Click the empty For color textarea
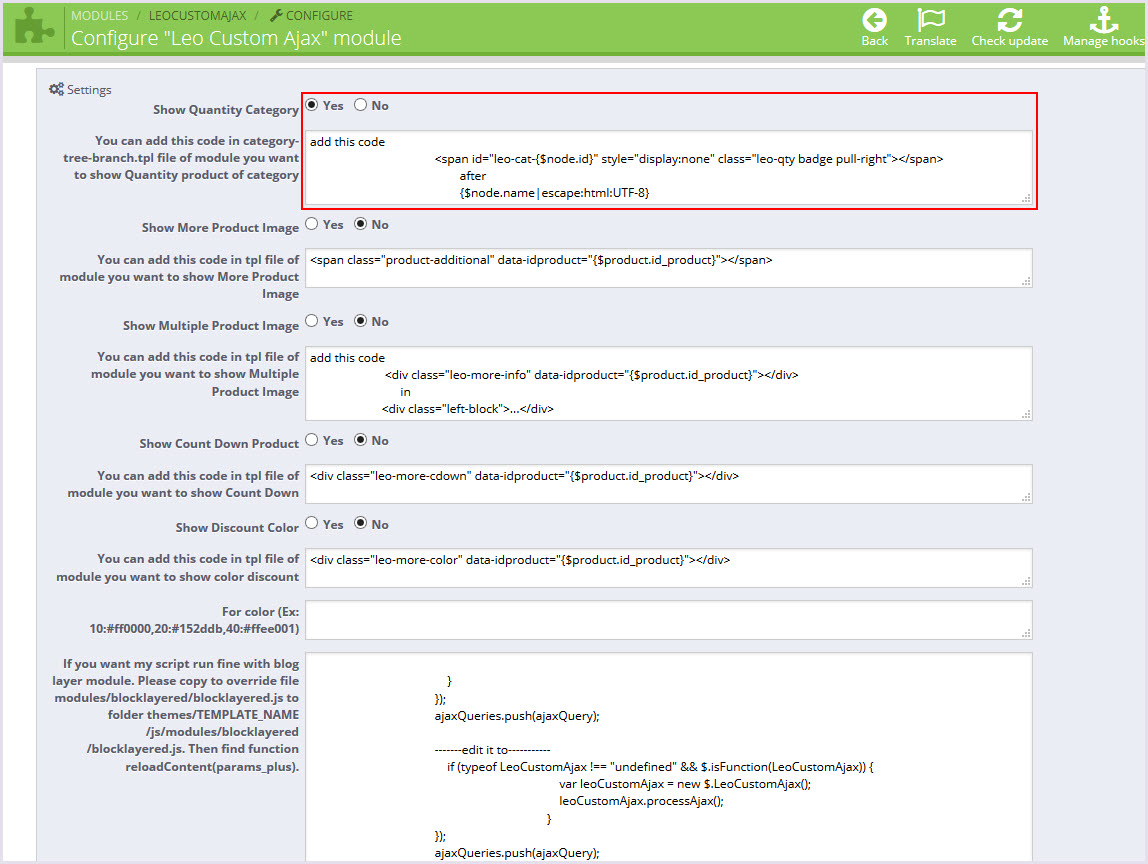1148x864 pixels. pyautogui.click(x=668, y=619)
